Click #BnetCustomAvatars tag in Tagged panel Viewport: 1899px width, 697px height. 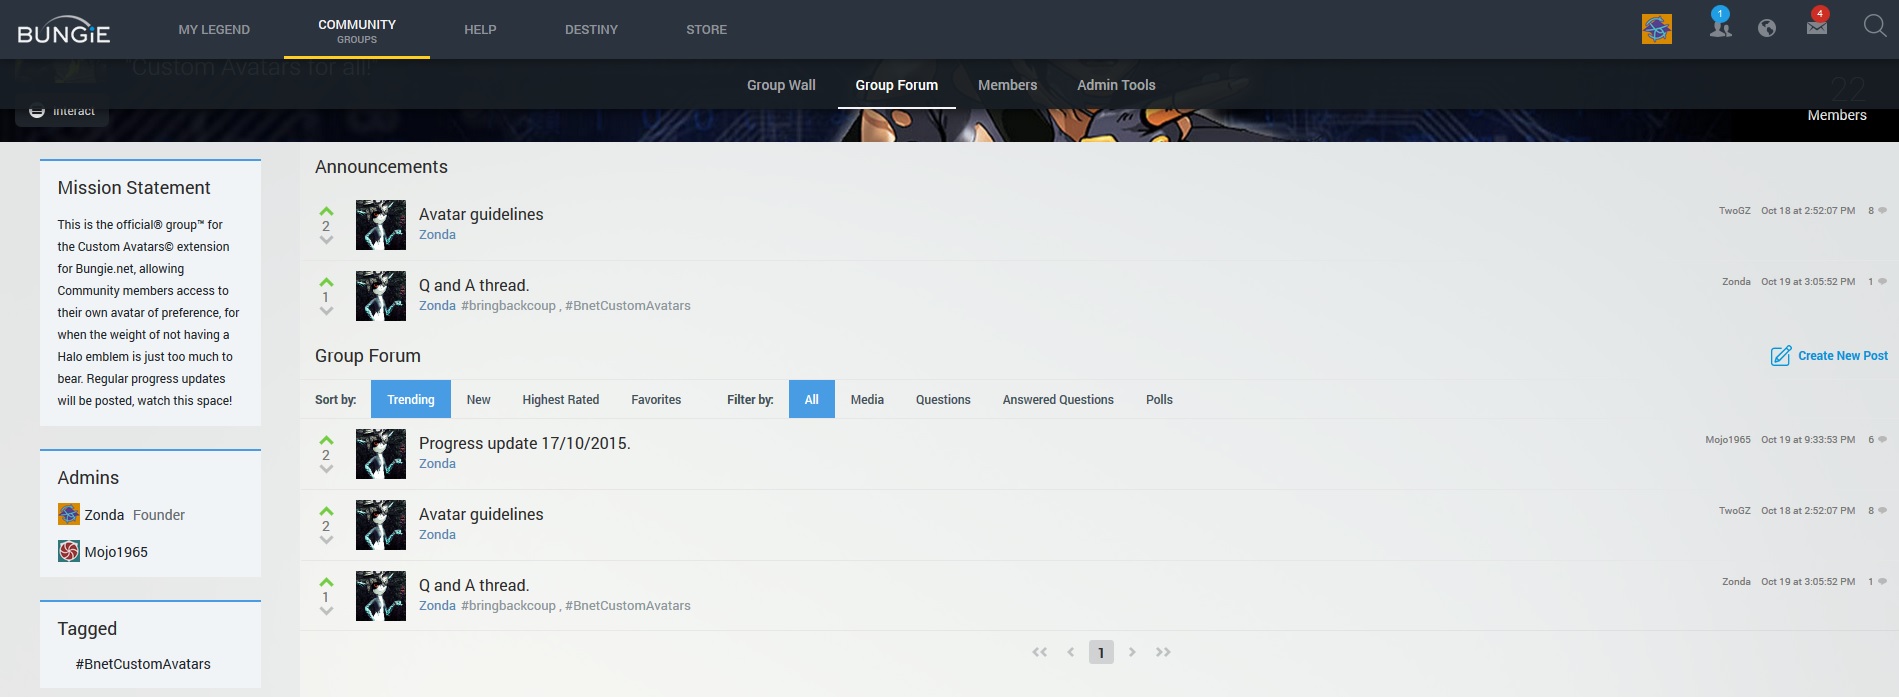click(x=143, y=664)
